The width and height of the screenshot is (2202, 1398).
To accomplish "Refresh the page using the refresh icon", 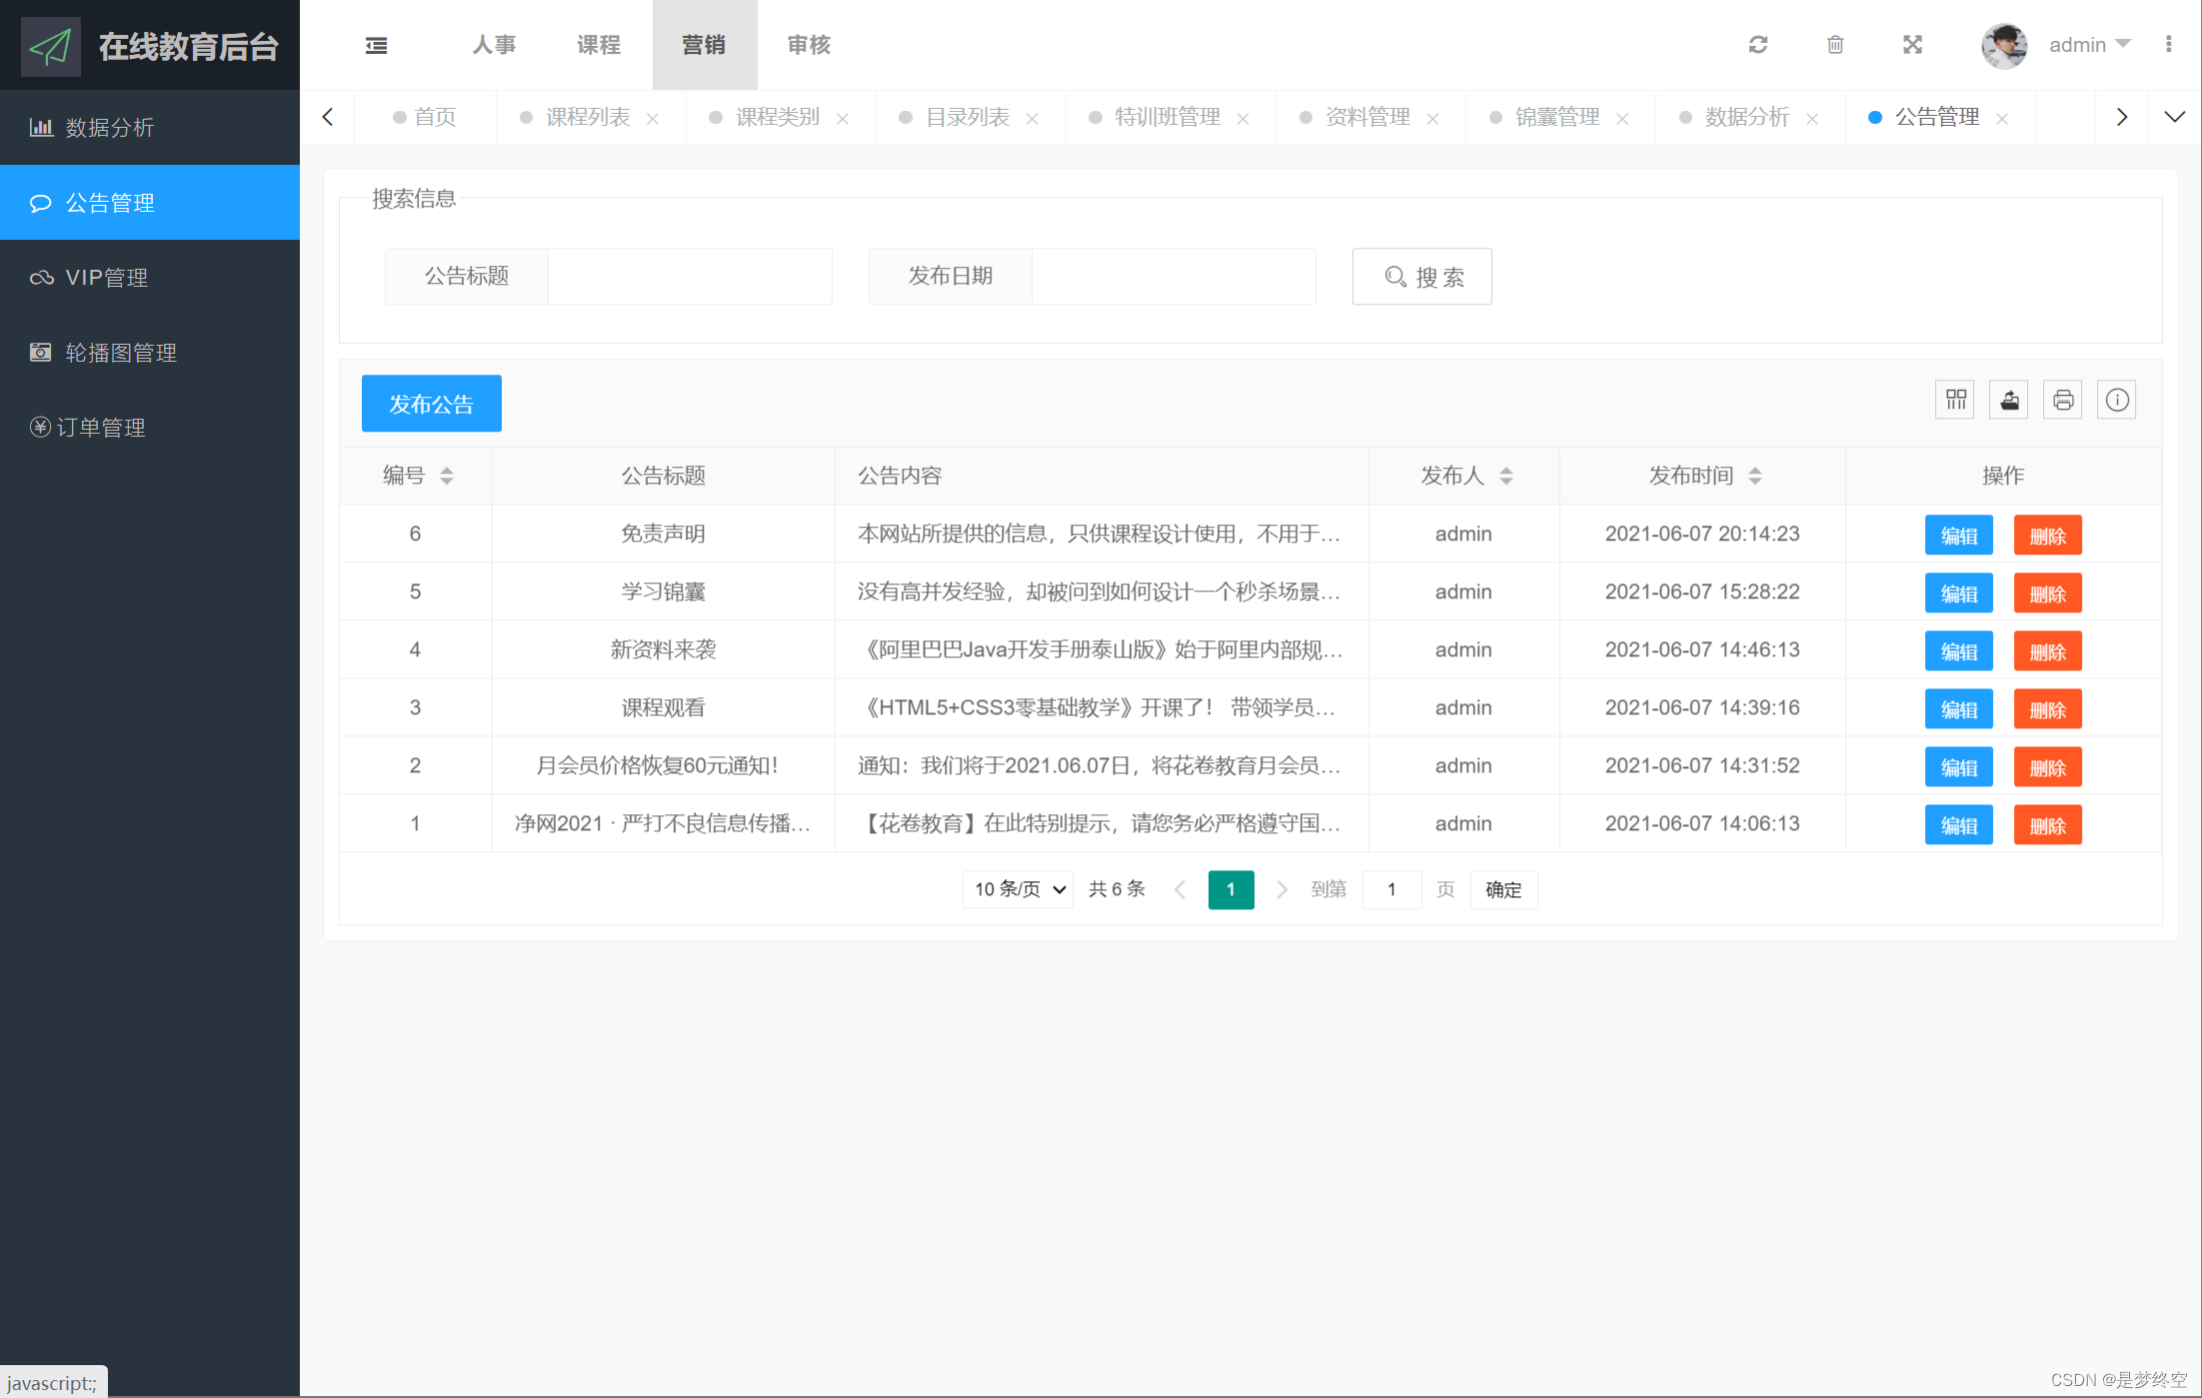I will coord(1758,44).
